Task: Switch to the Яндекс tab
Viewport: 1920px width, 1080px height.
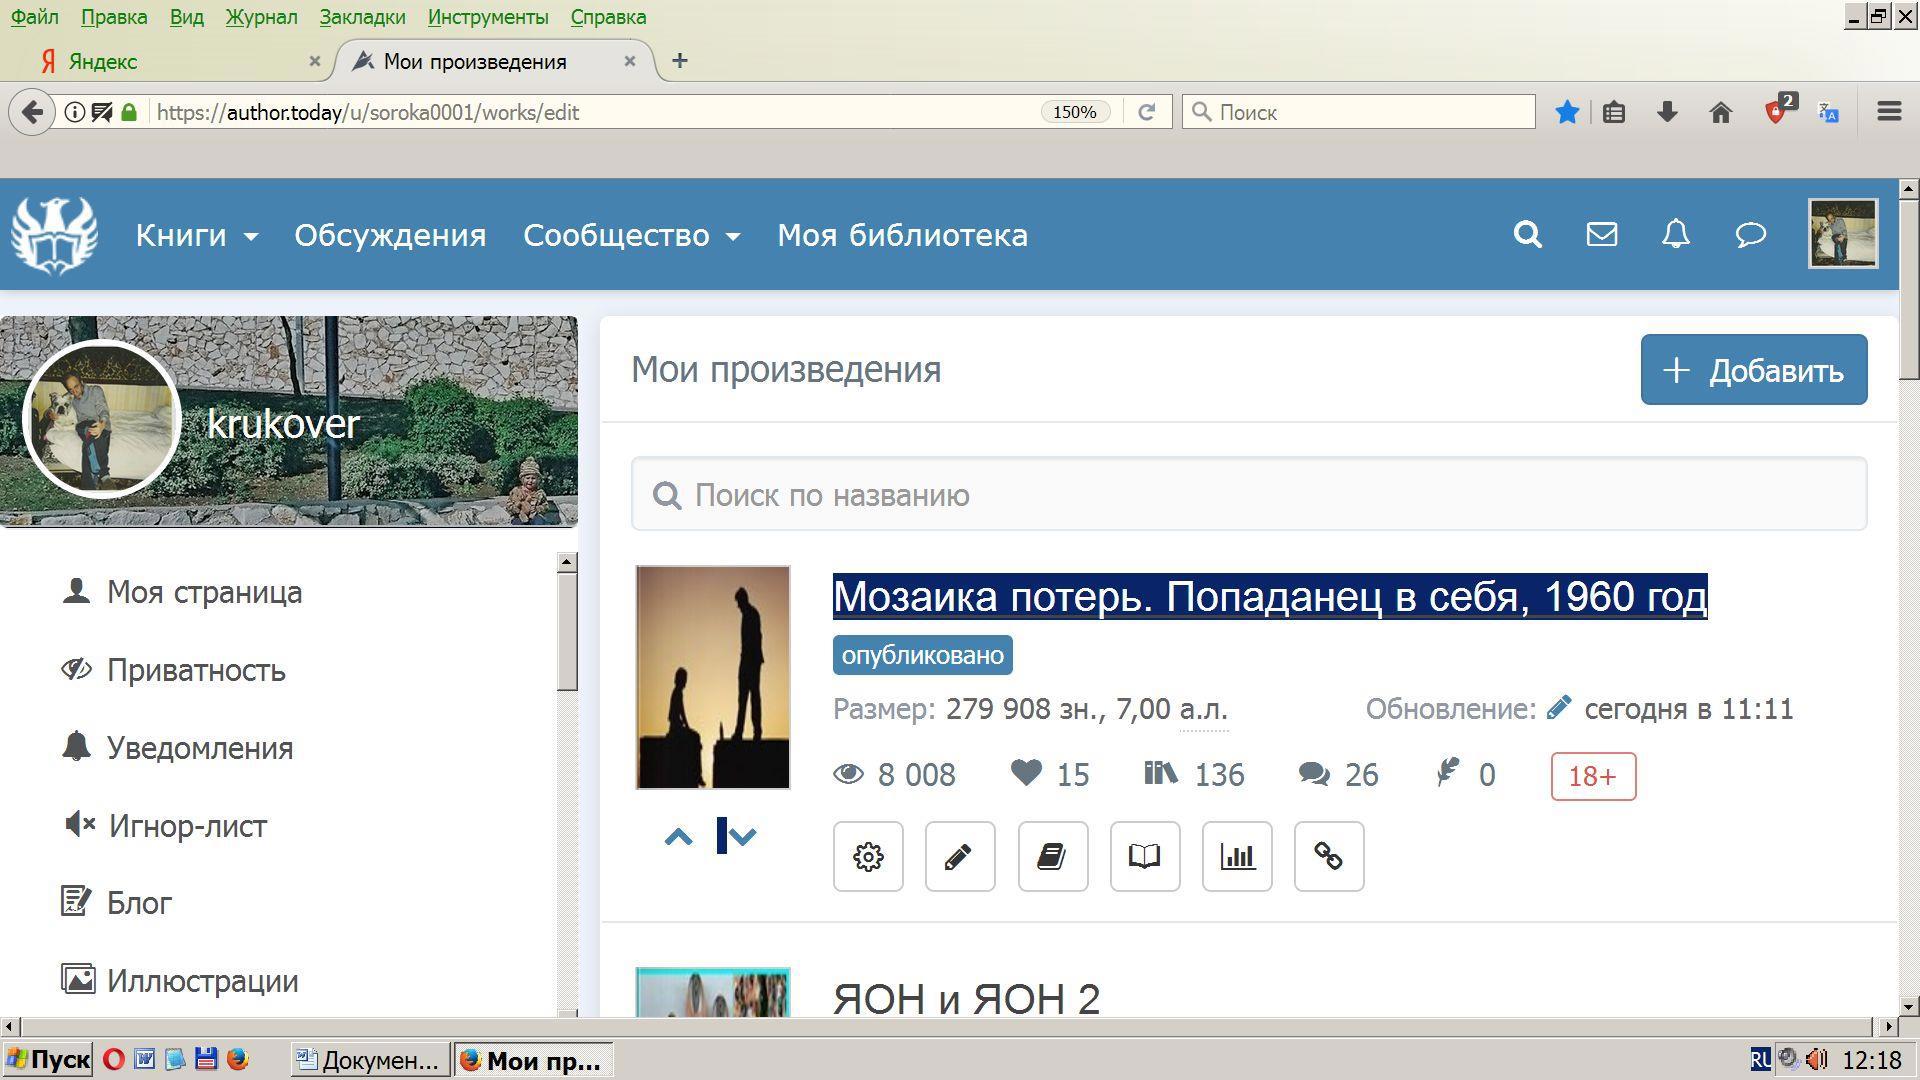Action: pos(103,61)
